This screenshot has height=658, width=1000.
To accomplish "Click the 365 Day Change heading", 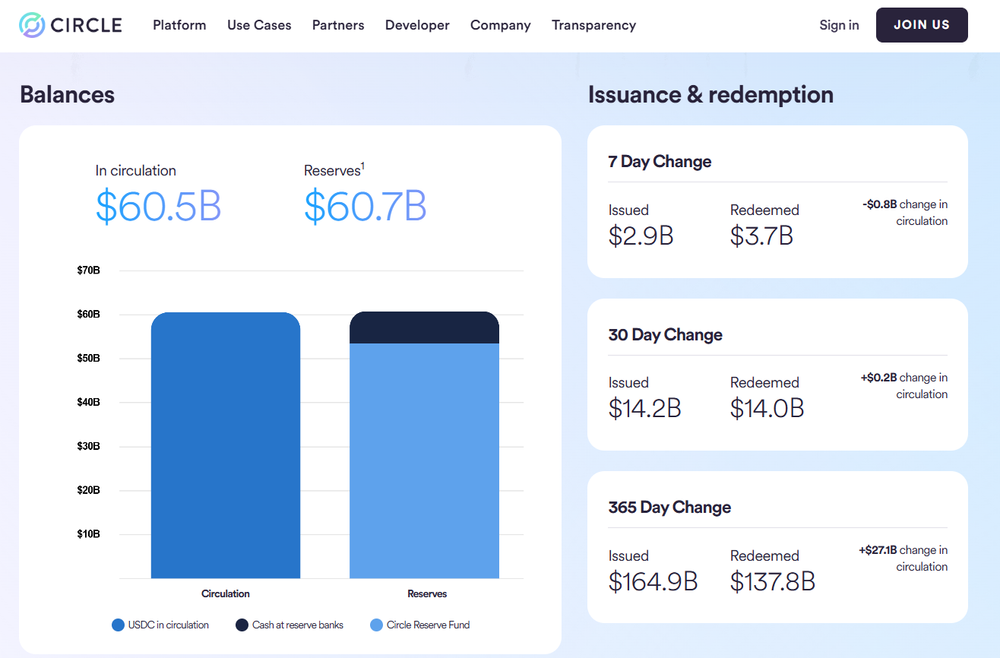I will click(670, 508).
